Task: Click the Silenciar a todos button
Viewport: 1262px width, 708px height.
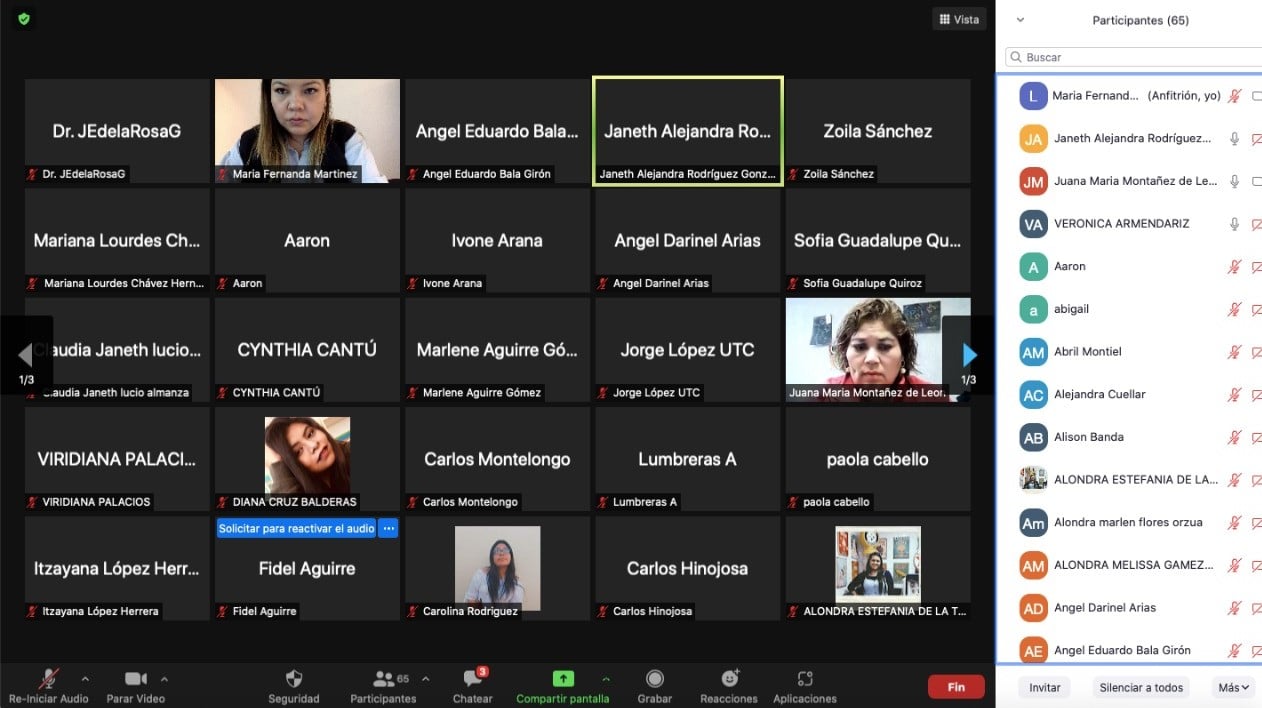Action: (x=1141, y=687)
